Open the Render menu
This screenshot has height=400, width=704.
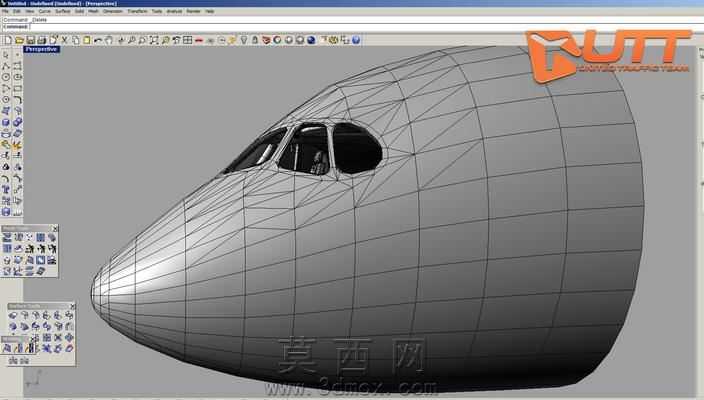[x=194, y=11]
